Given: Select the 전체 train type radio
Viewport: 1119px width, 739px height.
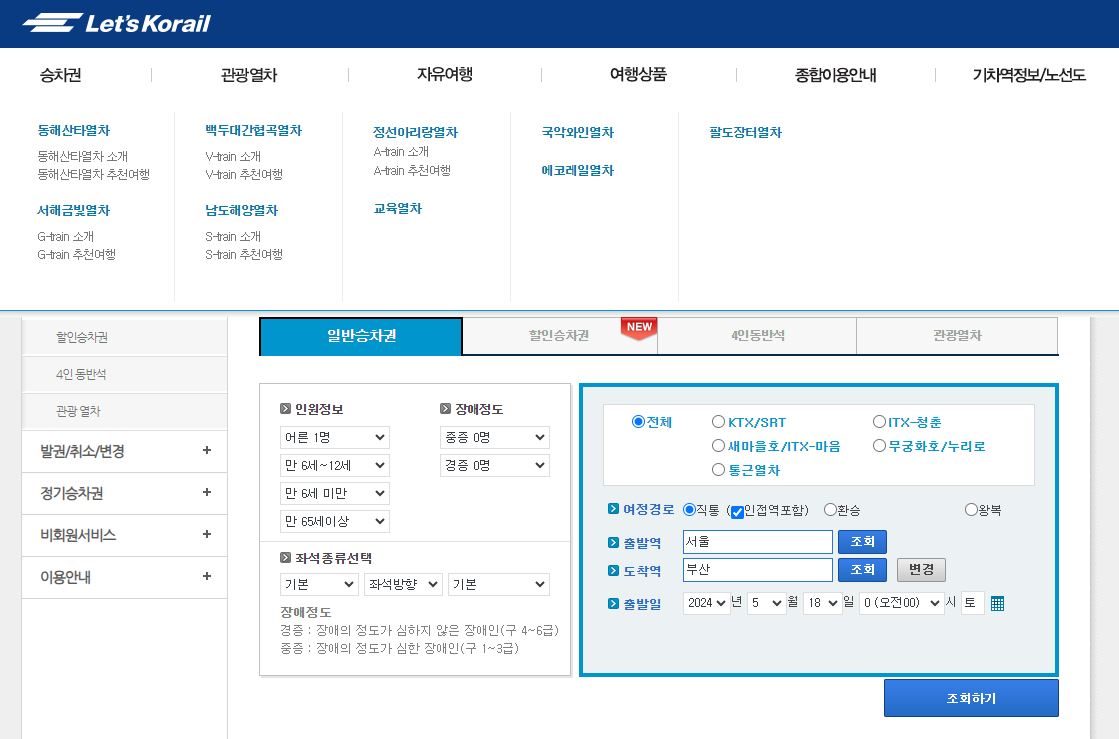Looking at the screenshot, I should (638, 422).
